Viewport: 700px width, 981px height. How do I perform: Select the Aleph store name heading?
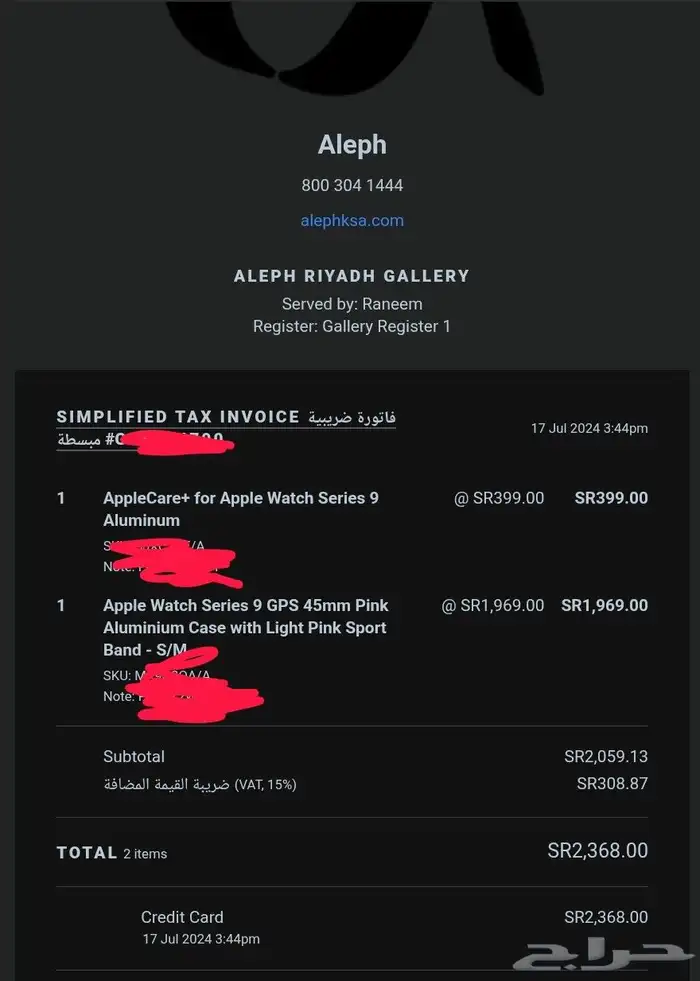point(352,145)
